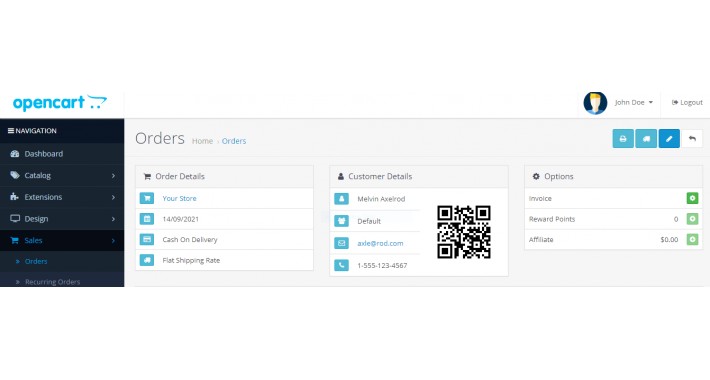Click the blue edit pencil button
The height and width of the screenshot is (380, 710).
click(x=669, y=139)
